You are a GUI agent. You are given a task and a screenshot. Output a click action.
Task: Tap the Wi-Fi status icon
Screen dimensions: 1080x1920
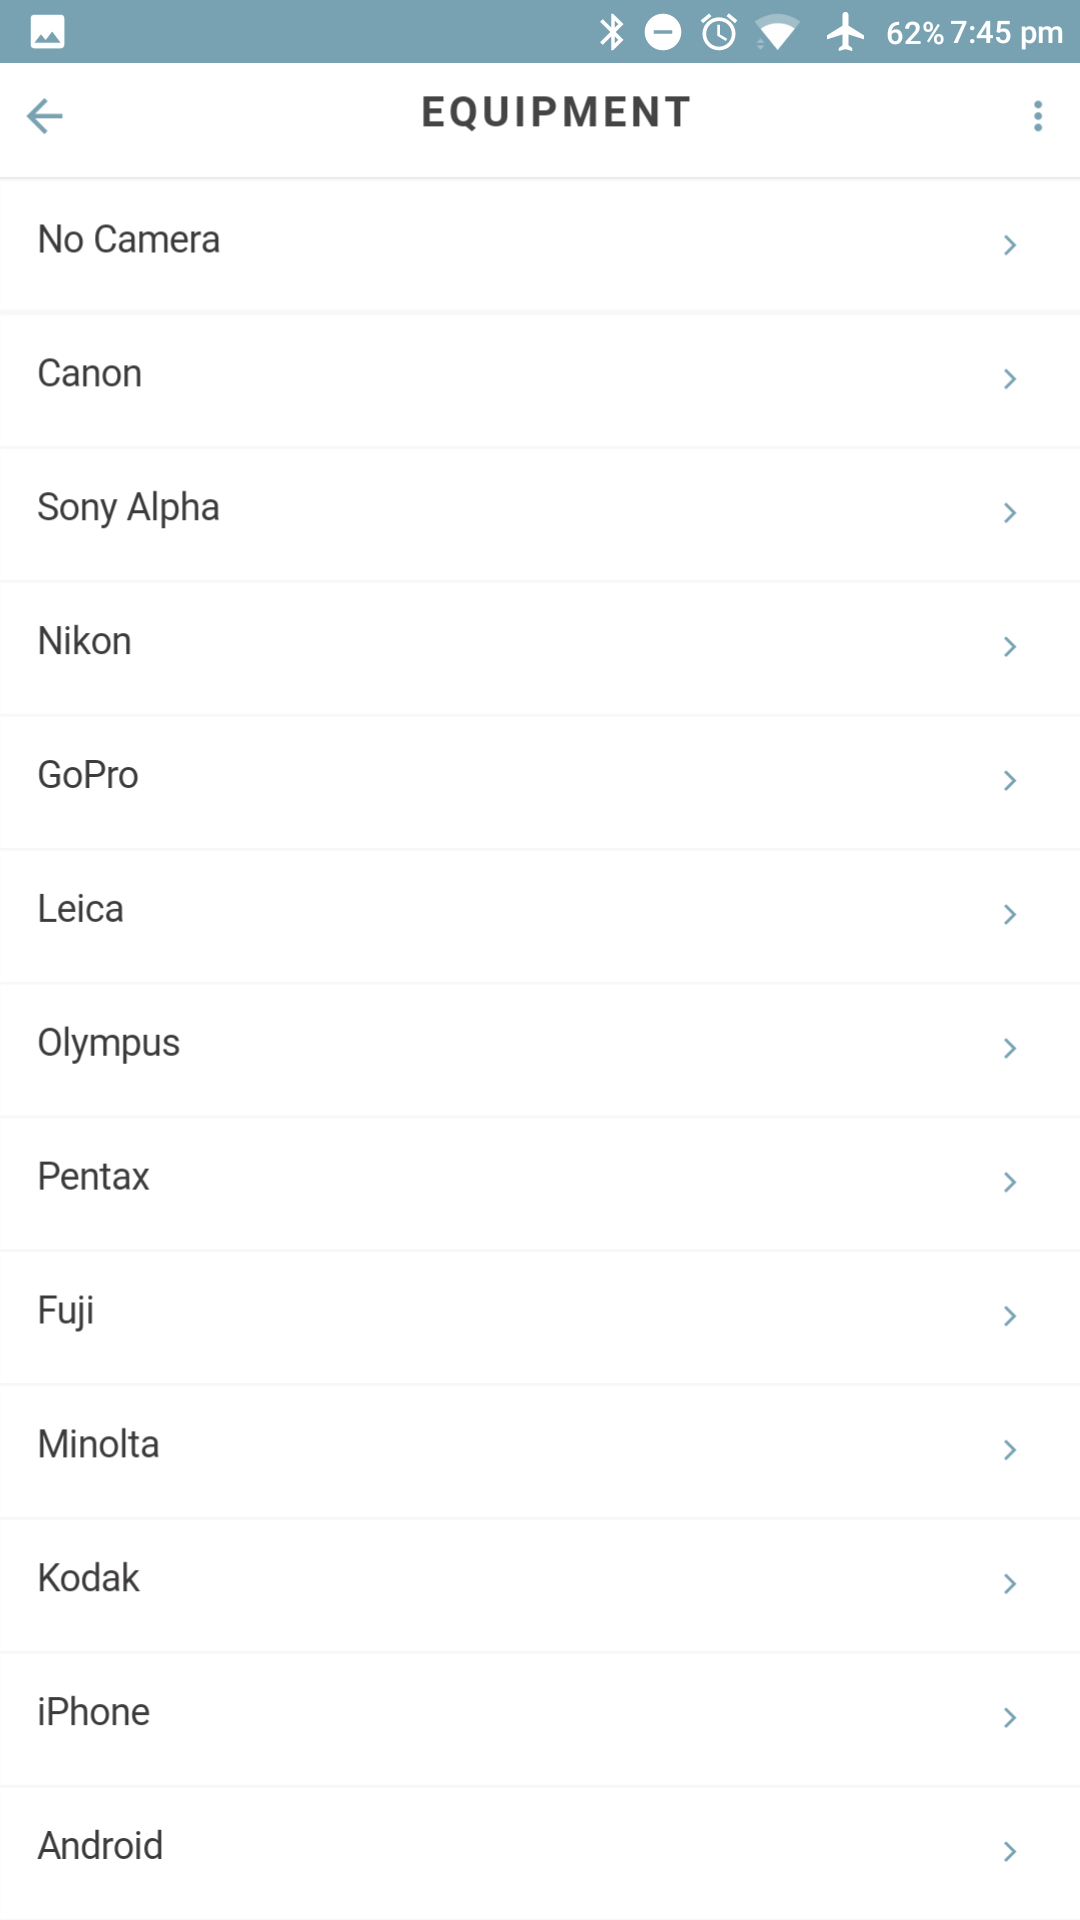777,33
